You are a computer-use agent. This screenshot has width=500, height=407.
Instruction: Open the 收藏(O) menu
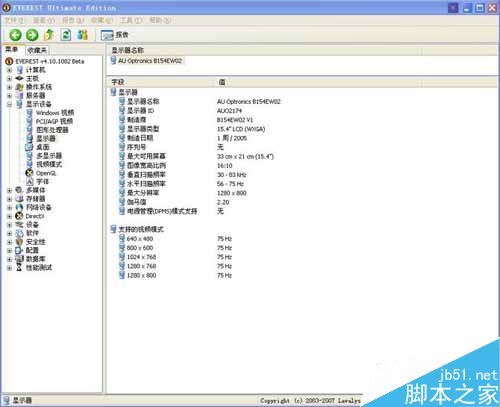tap(102, 20)
